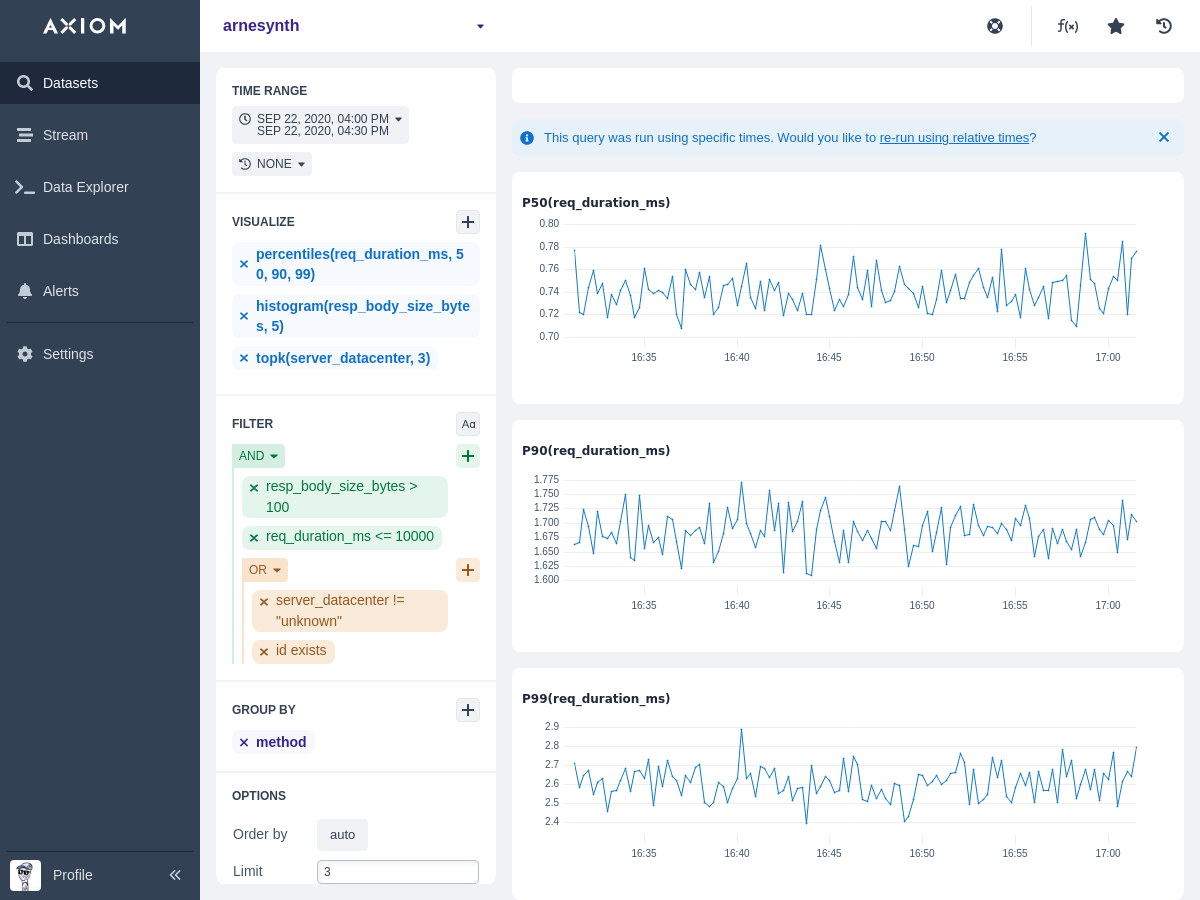Viewport: 1200px width, 900px height.
Task: Collapse the sidebar with double chevron
Action: tap(175, 875)
